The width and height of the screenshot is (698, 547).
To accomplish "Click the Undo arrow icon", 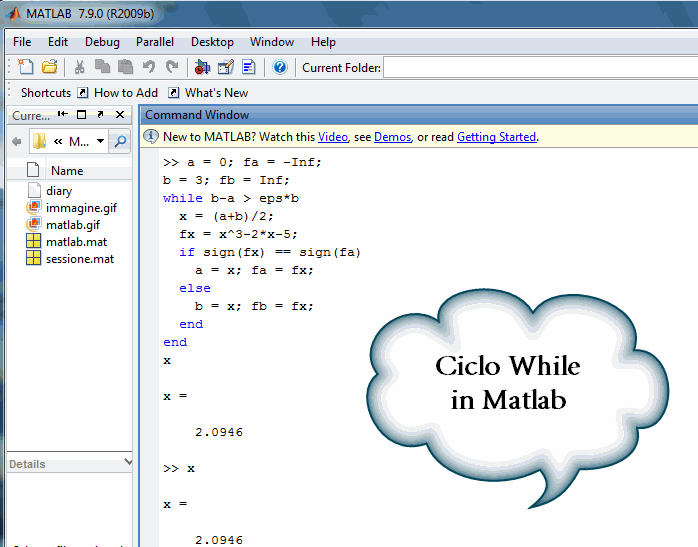I will click(x=149, y=67).
